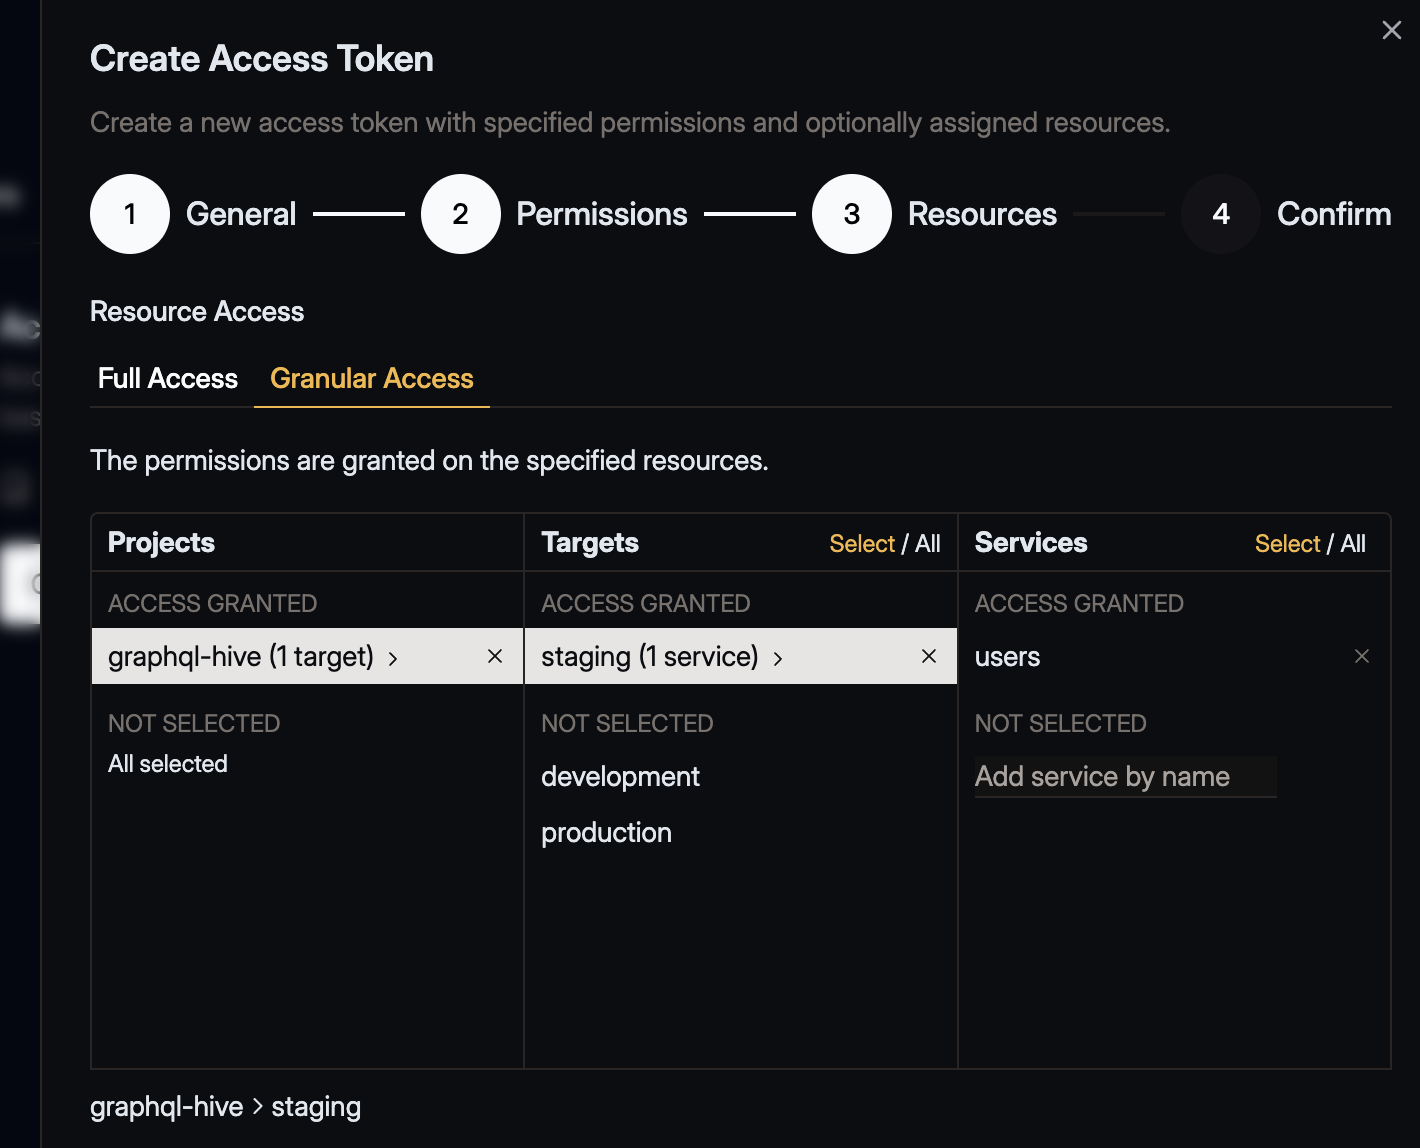Click step 1 General circle
1420x1148 pixels.
[x=130, y=213]
